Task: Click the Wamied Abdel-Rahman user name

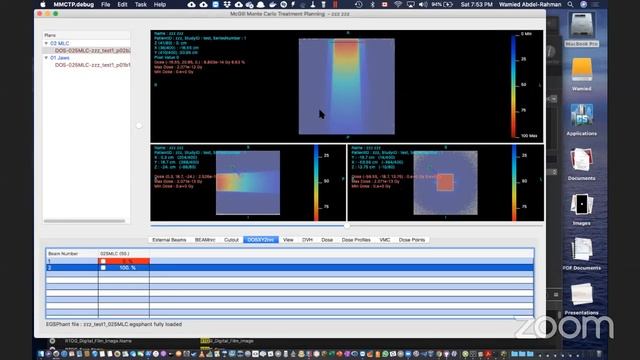Action: 530,4
